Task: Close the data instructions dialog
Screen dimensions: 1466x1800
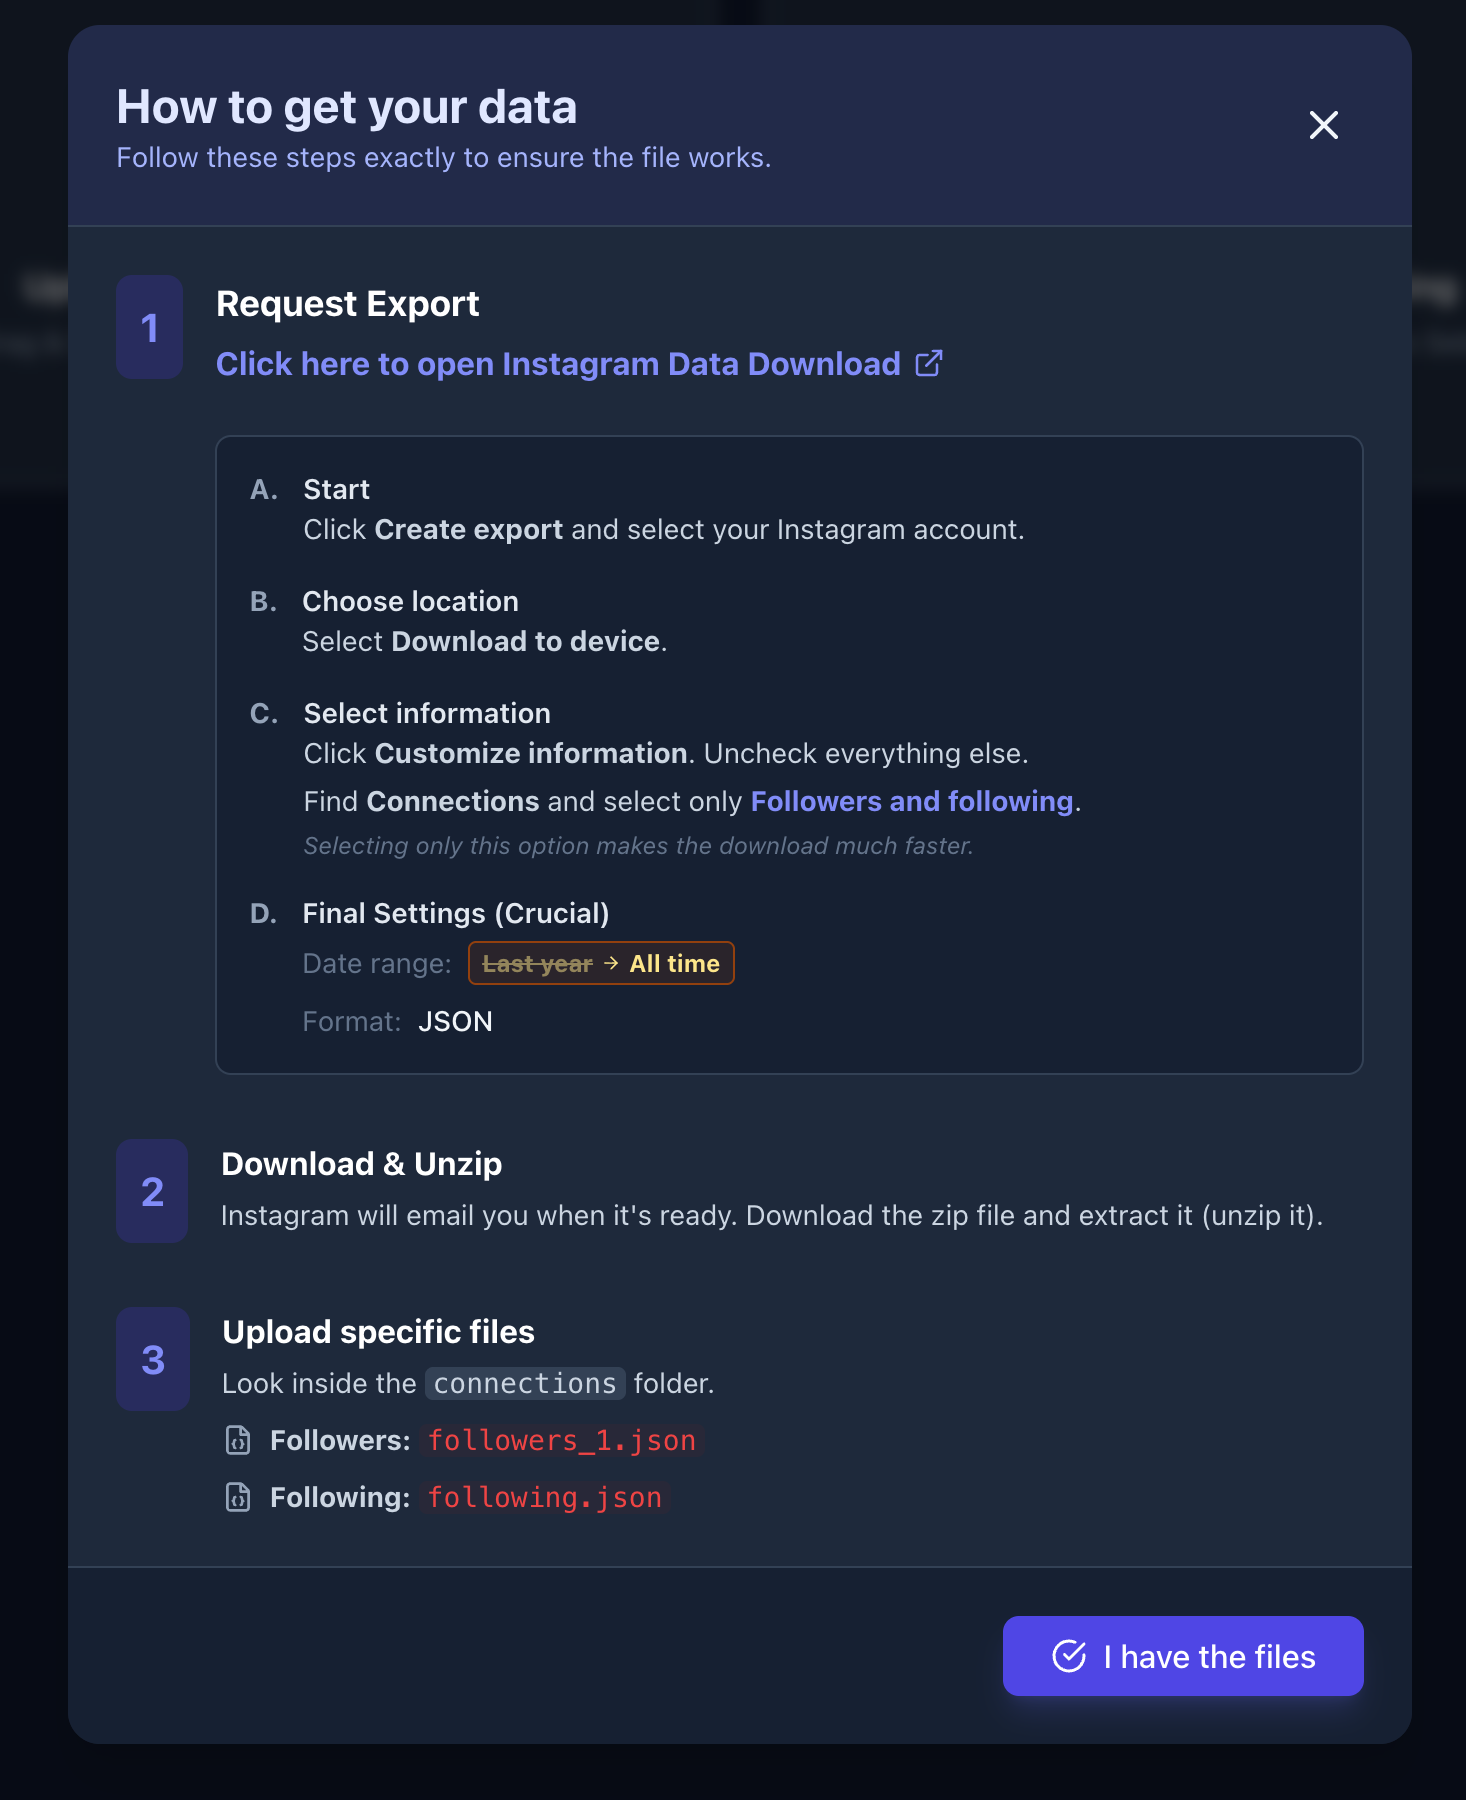Action: 1323,125
